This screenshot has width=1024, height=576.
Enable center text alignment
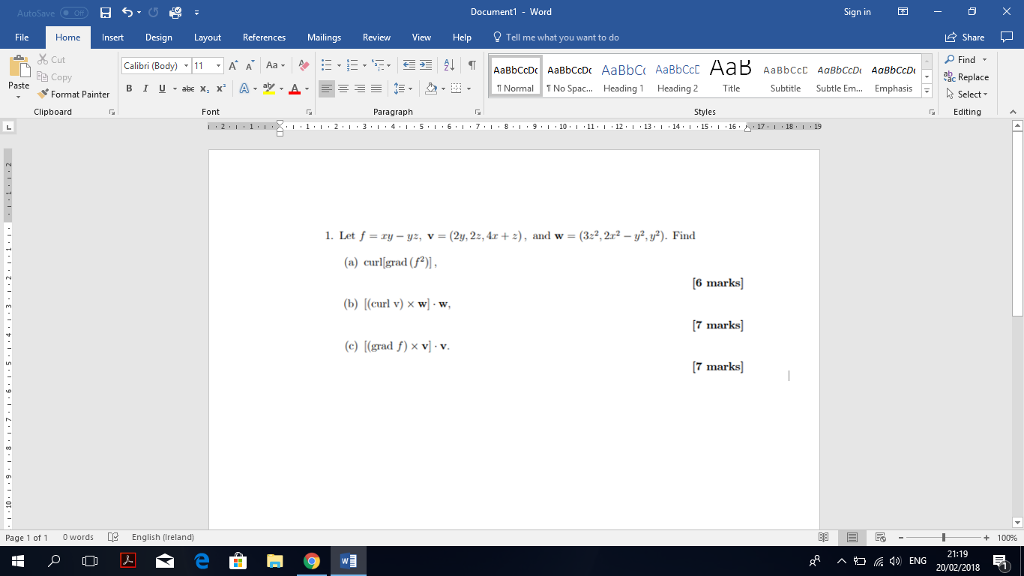[x=342, y=88]
